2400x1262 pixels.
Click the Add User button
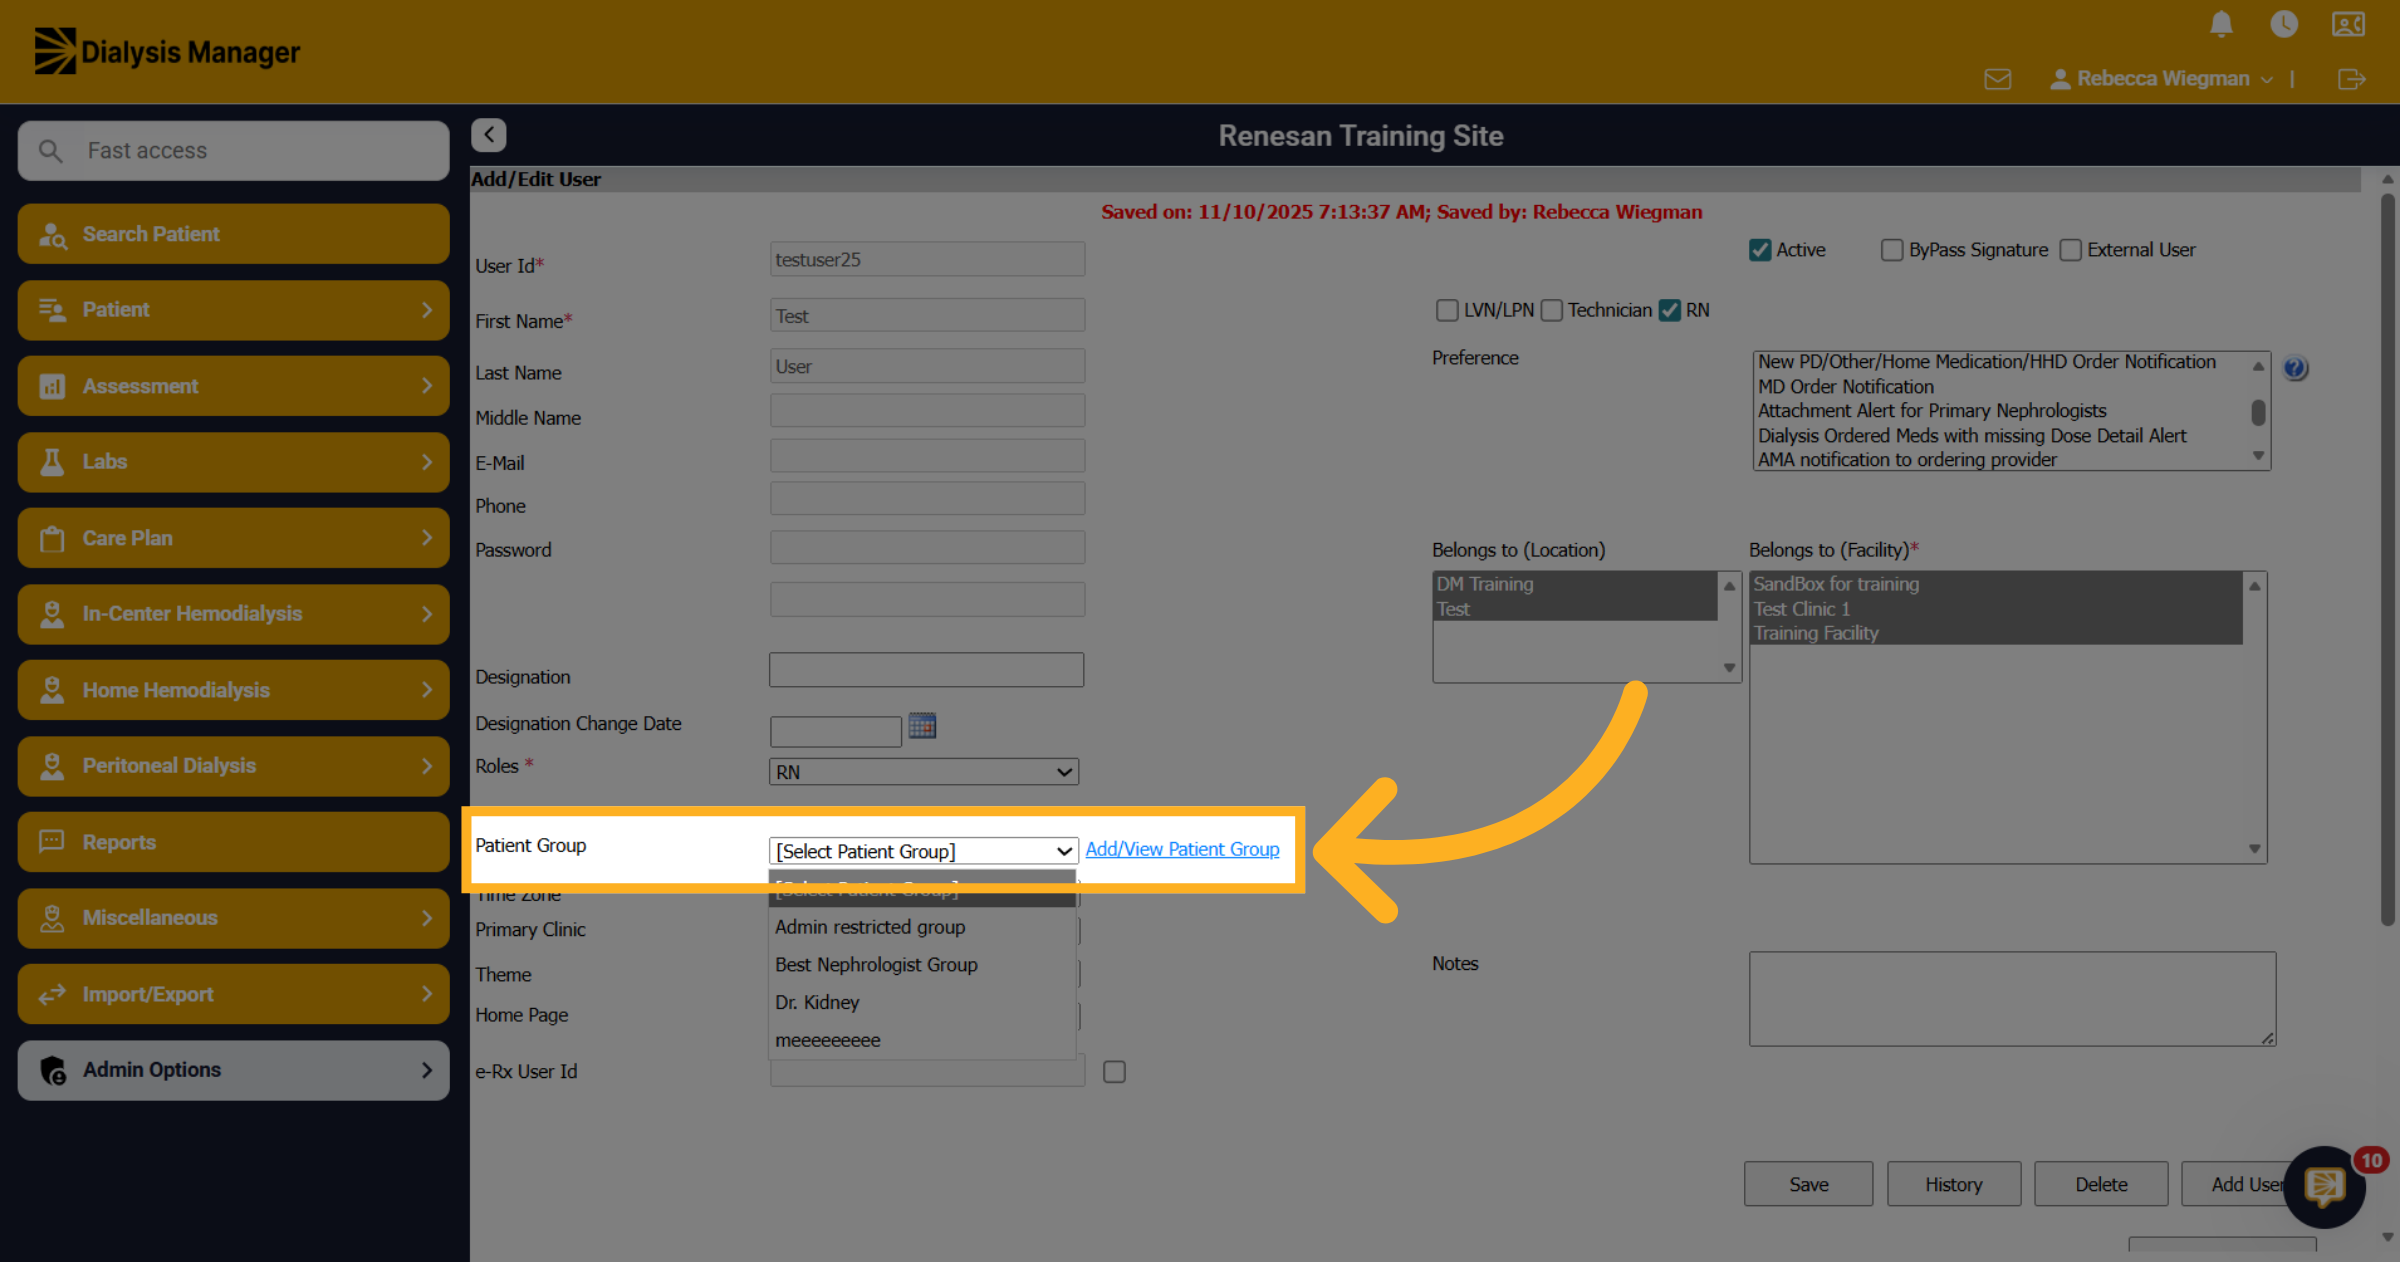pyautogui.click(x=2246, y=1184)
